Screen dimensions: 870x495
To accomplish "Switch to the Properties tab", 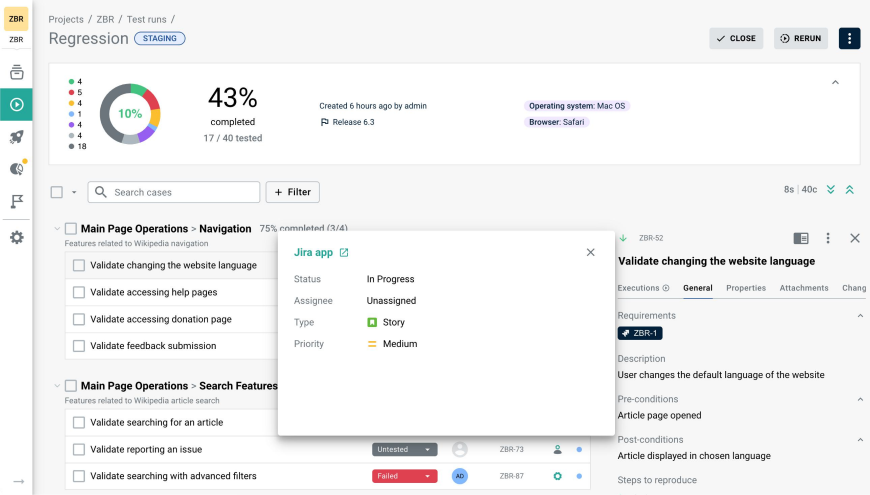I will (x=746, y=288).
